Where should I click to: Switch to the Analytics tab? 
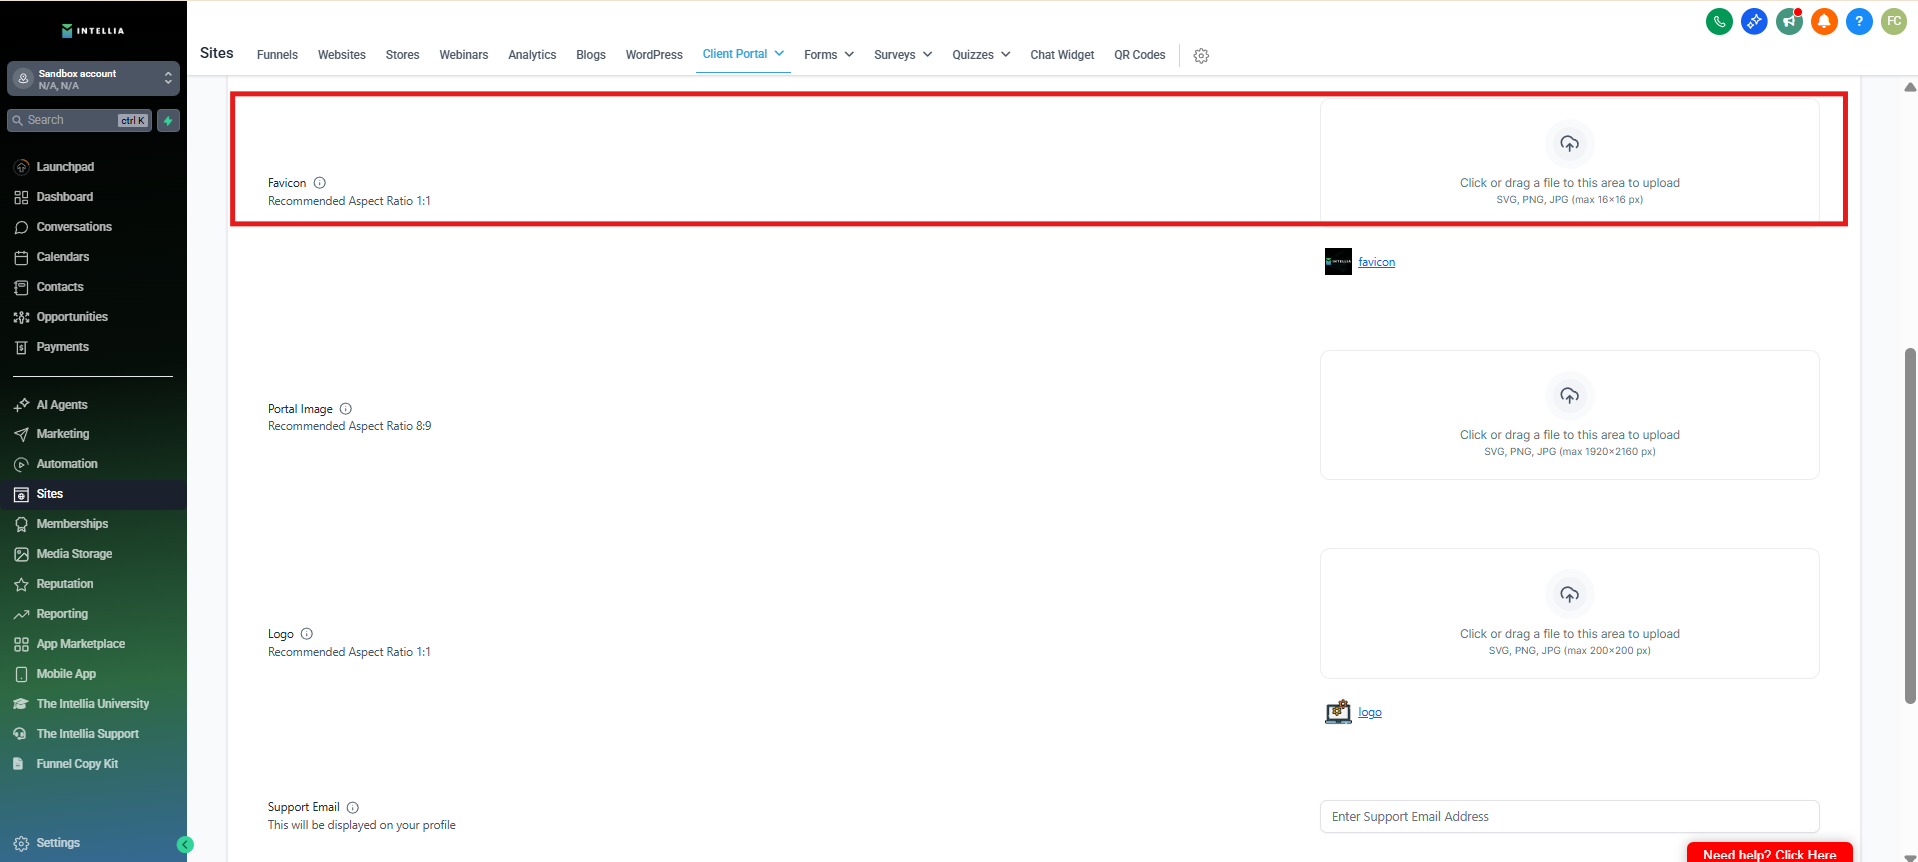click(x=532, y=55)
